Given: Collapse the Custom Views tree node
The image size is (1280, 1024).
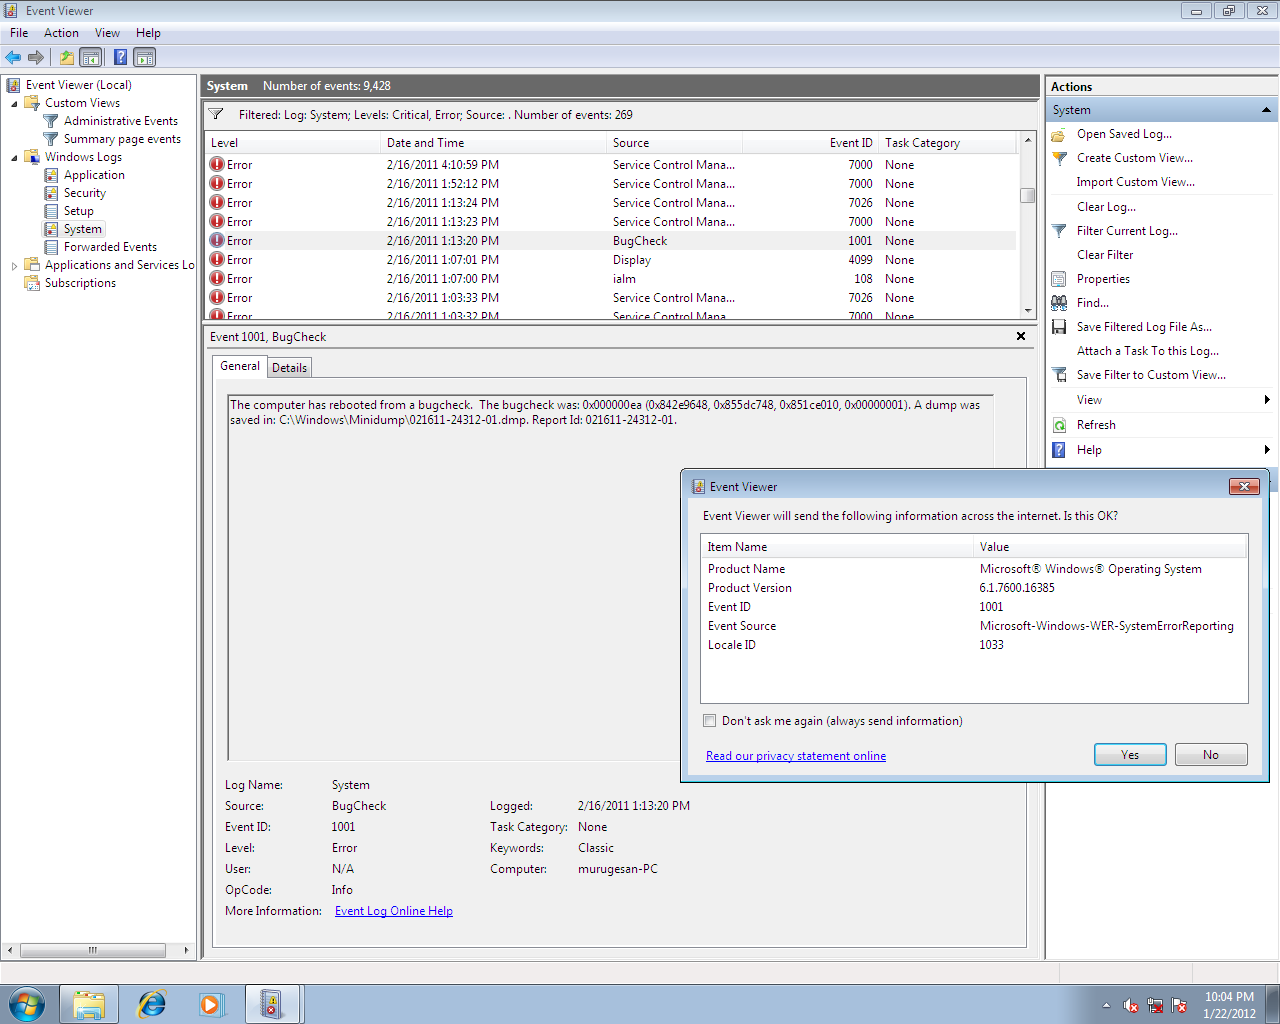Looking at the screenshot, I should (14, 103).
